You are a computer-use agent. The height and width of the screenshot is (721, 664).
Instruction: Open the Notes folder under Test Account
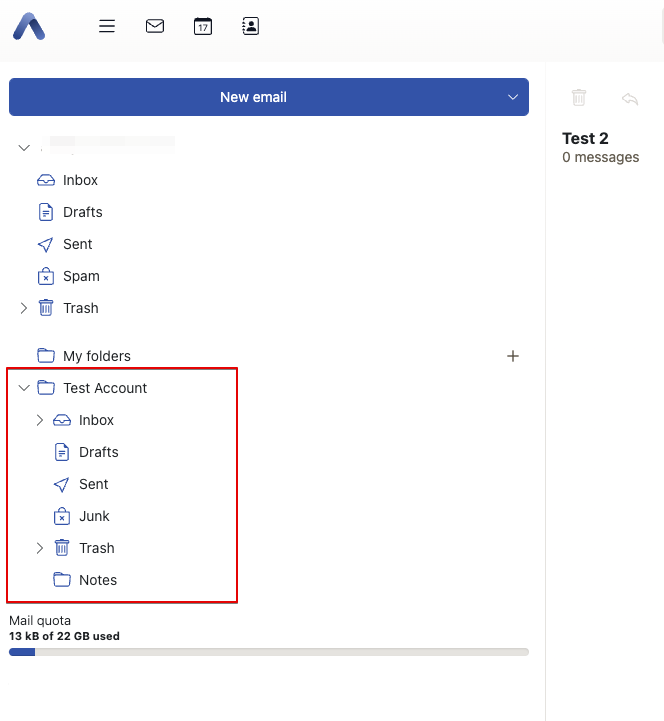click(97, 580)
